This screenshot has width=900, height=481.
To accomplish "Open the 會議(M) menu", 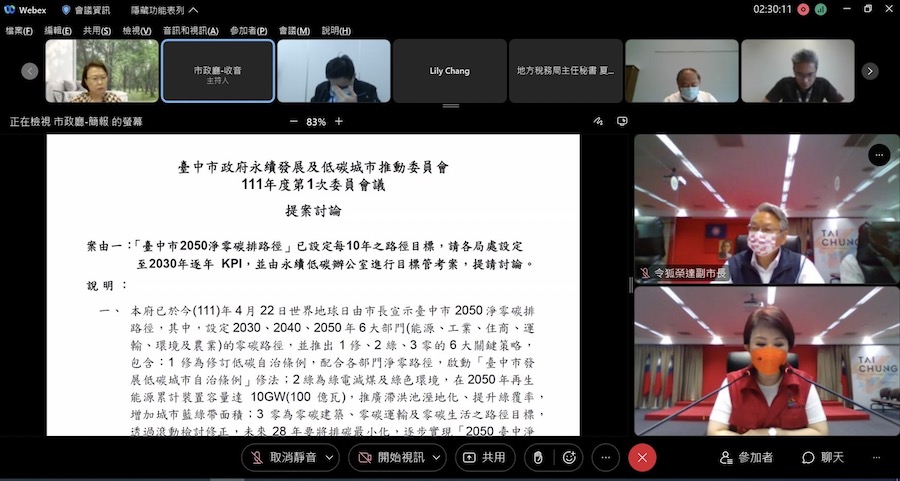I will point(294,31).
